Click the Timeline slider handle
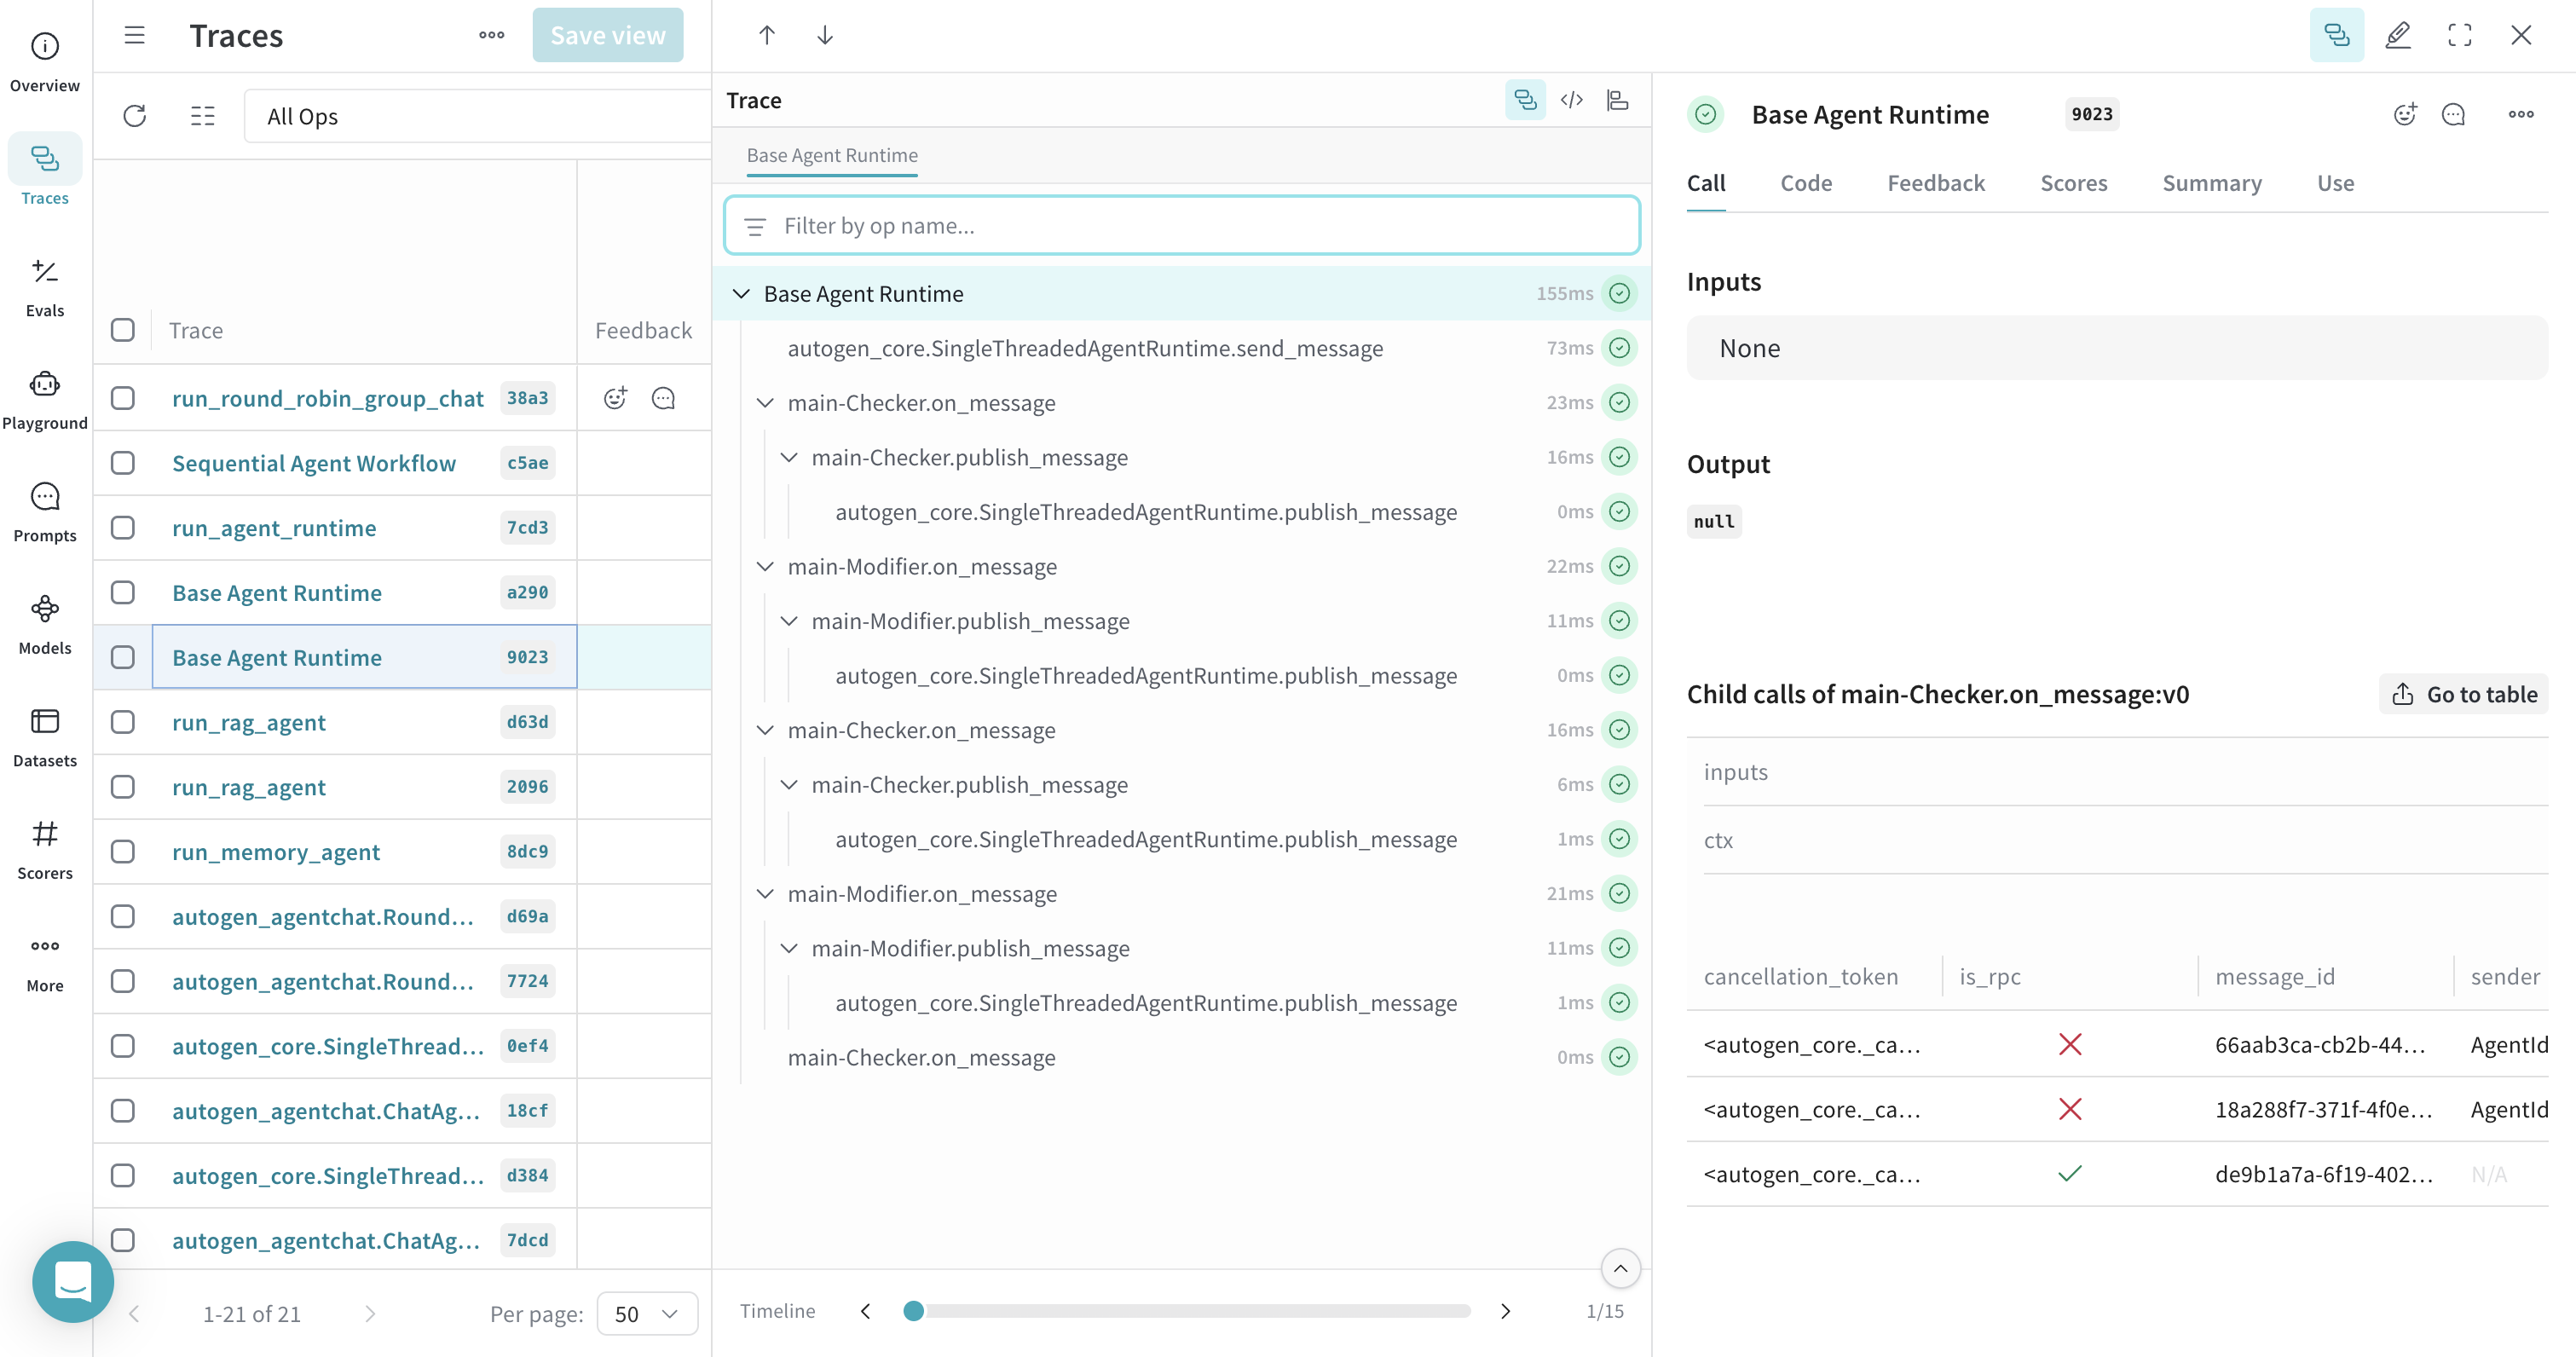 pos(912,1310)
